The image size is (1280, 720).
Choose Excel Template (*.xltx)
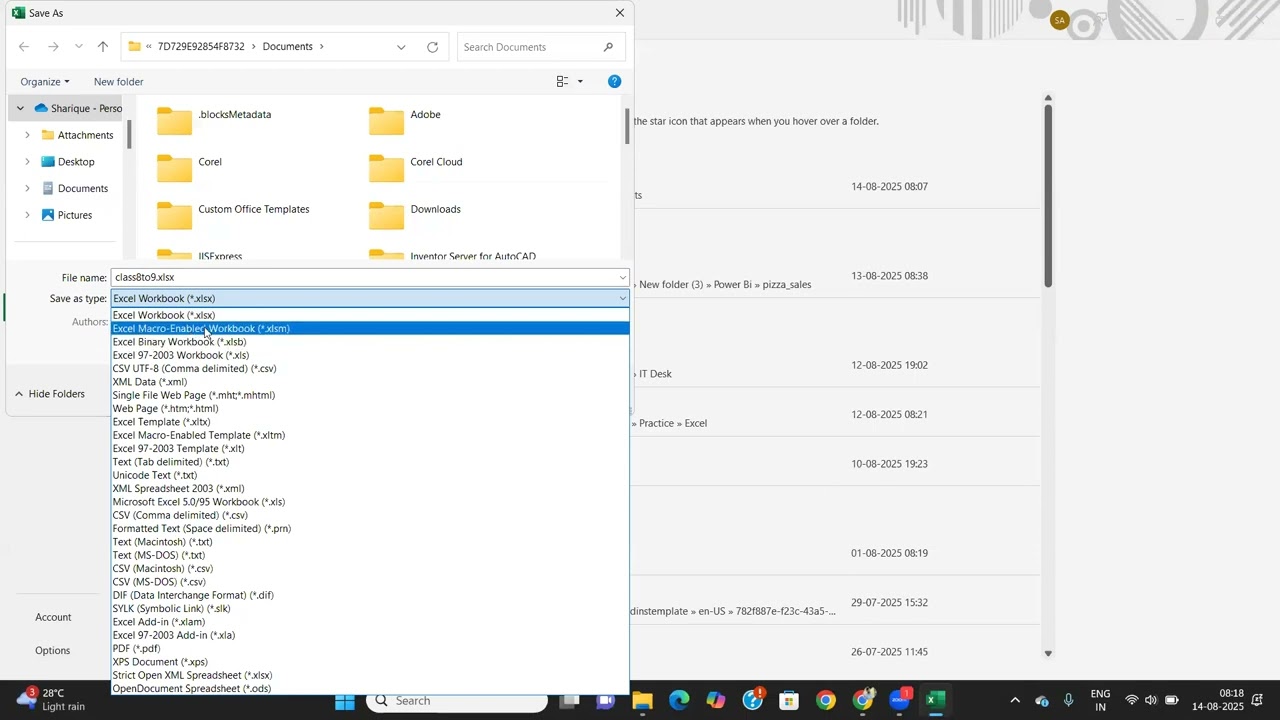tap(370, 422)
